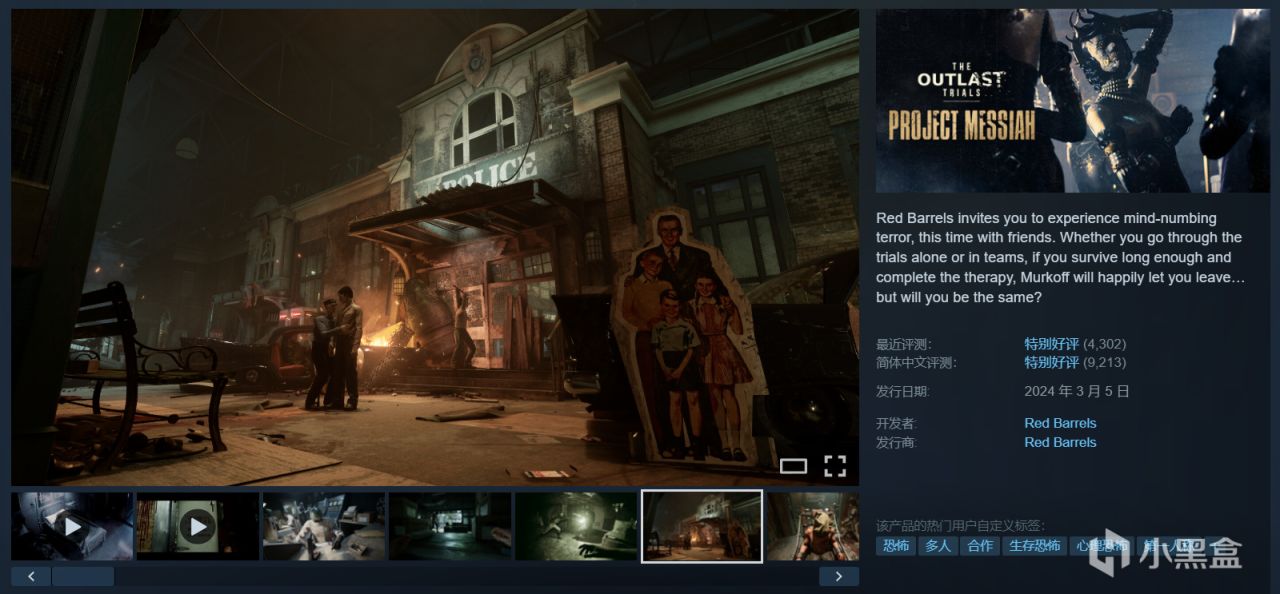Click the 该产品的热门用户自定义标签 heading

point(960,525)
